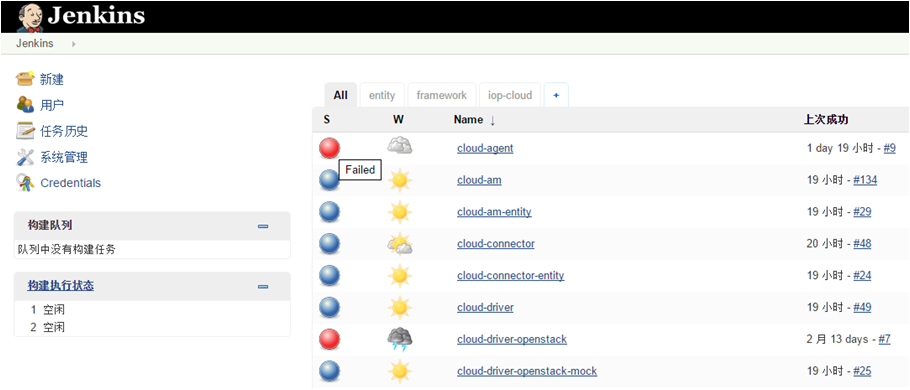Open the cloud-connector-entity job
The image size is (910, 390).
coord(511,276)
